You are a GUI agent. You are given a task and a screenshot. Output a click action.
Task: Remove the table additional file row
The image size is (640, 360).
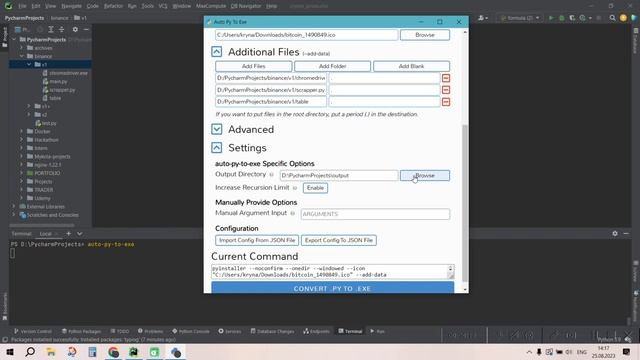click(x=446, y=102)
